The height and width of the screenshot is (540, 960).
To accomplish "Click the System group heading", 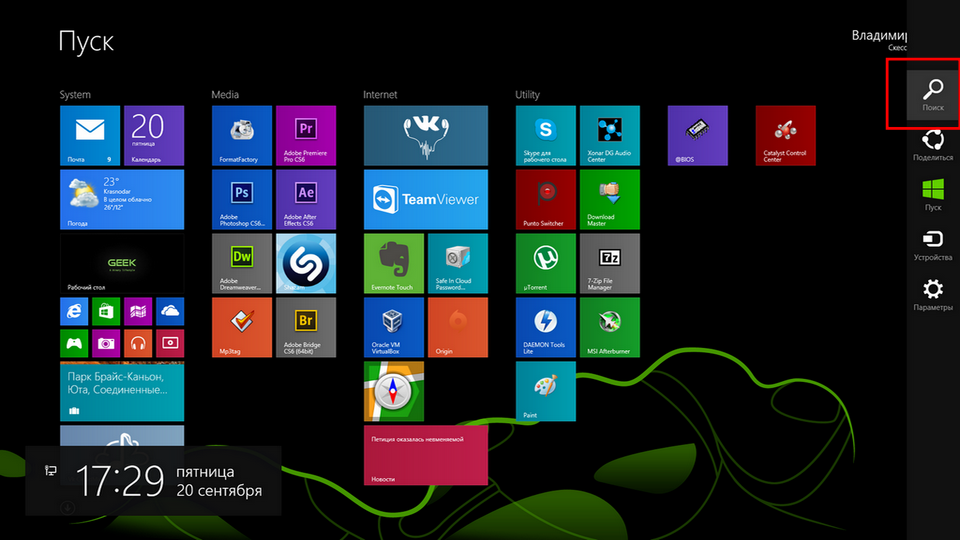I will 75,94.
